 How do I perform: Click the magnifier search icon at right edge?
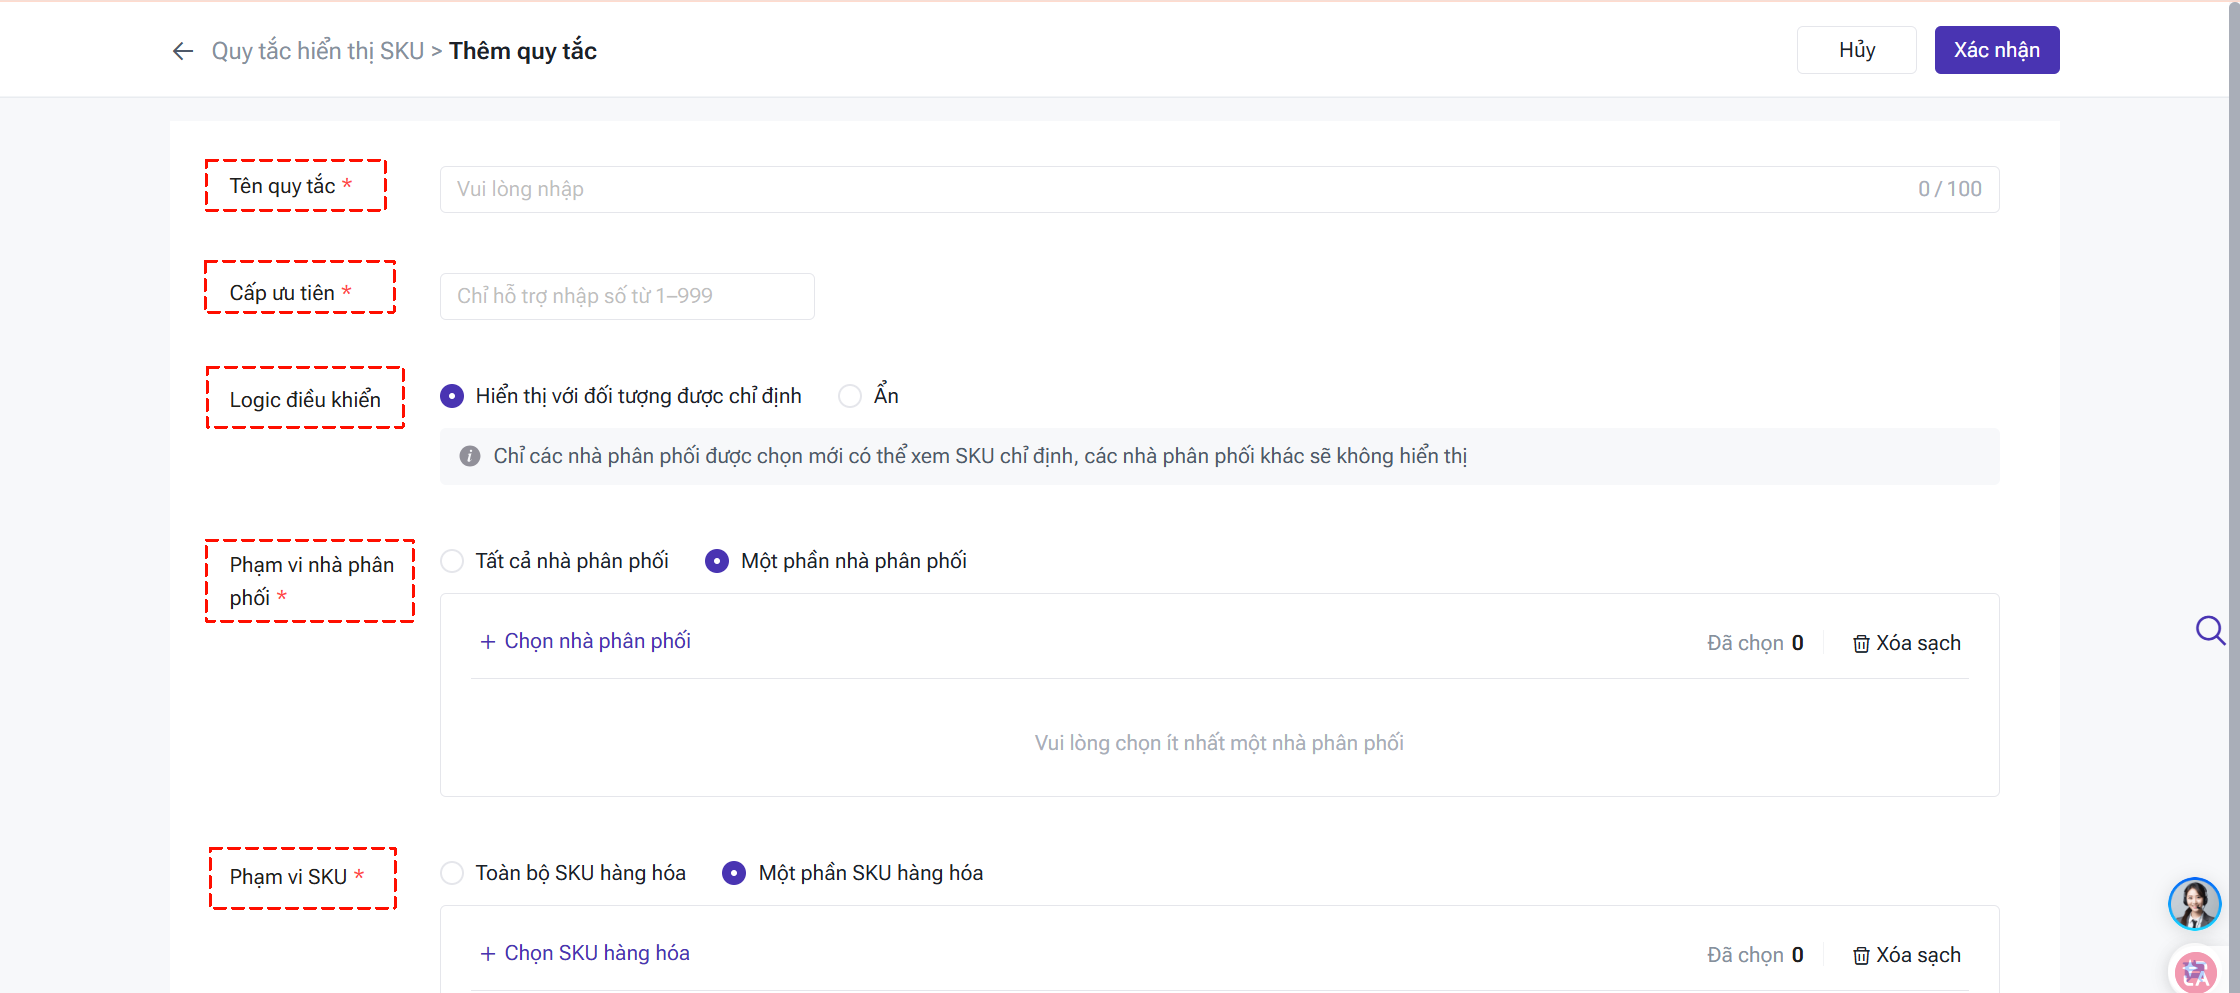[x=2209, y=630]
